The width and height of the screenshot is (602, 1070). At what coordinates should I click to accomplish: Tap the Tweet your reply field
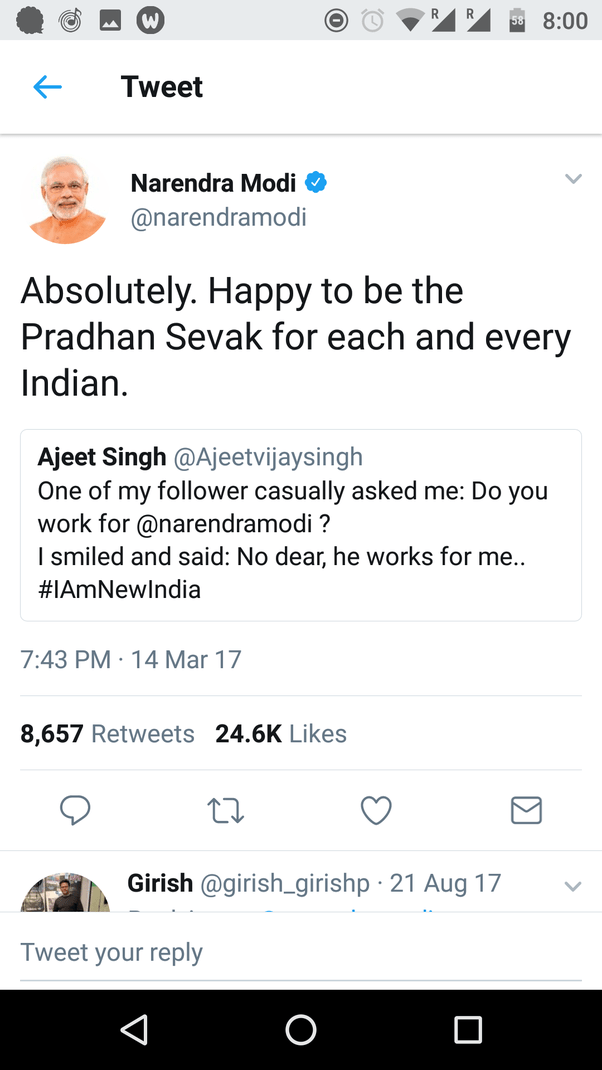click(301, 952)
